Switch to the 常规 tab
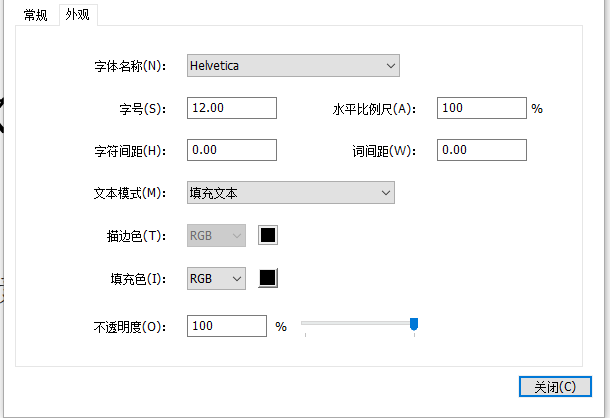The width and height of the screenshot is (610, 418). (36, 15)
